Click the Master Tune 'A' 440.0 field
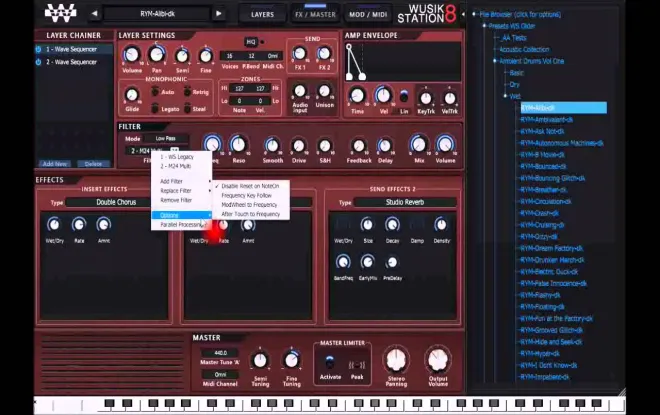Image resolution: width=660 pixels, height=415 pixels. pos(220,353)
